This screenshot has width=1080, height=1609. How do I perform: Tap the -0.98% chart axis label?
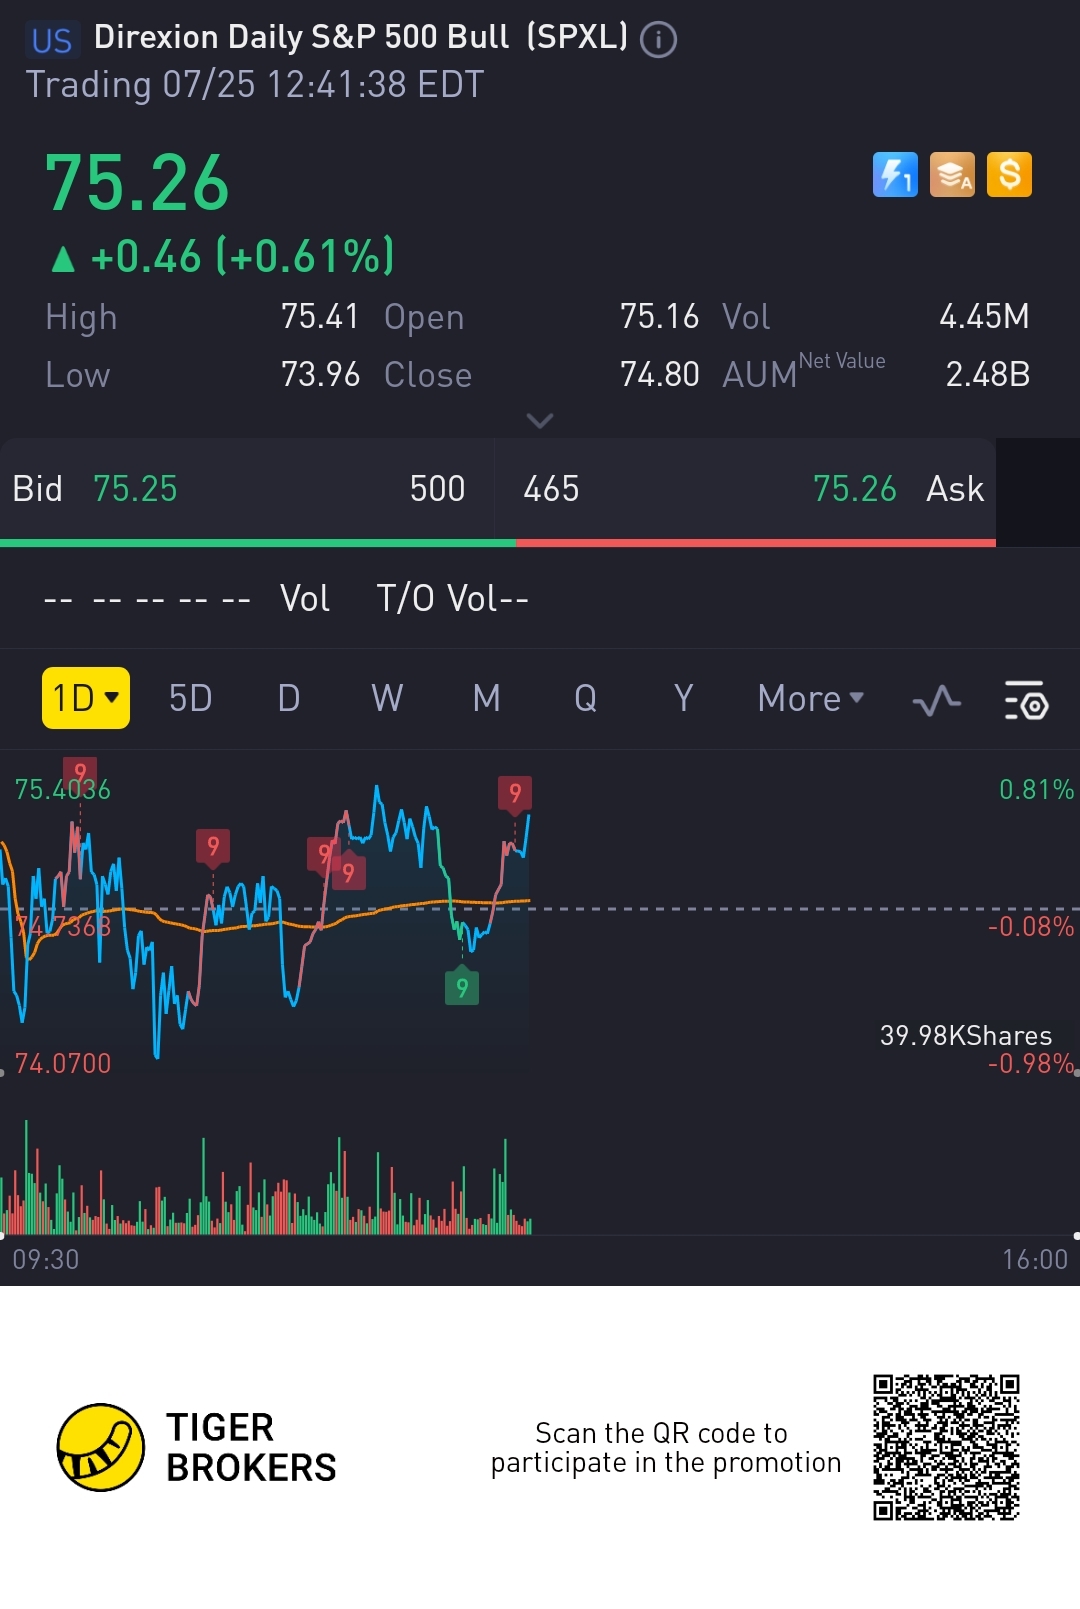click(1030, 1063)
